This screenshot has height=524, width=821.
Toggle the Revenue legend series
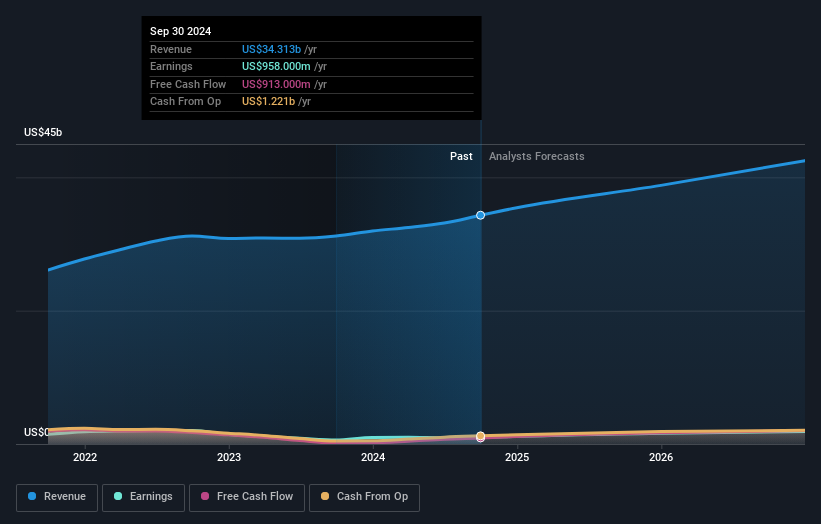point(57,497)
